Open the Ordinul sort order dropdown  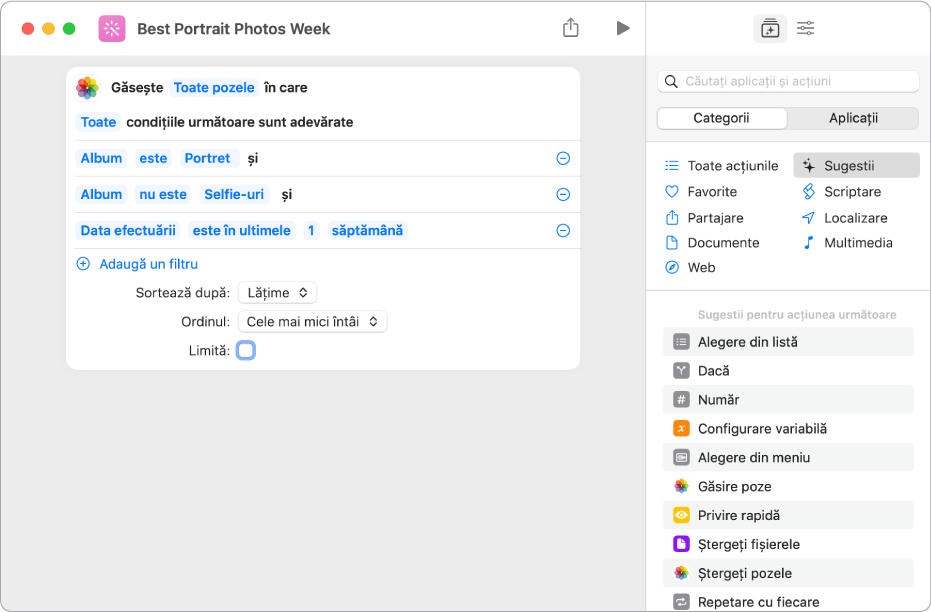(x=312, y=322)
